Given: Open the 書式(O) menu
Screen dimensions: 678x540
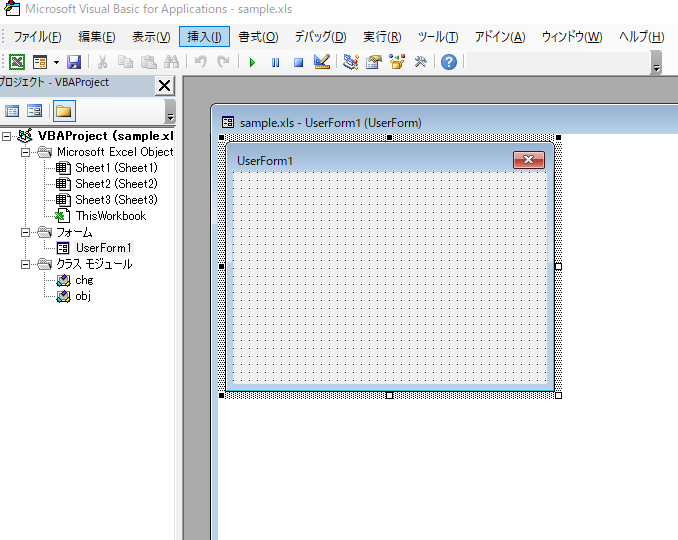Looking at the screenshot, I should [x=258, y=37].
